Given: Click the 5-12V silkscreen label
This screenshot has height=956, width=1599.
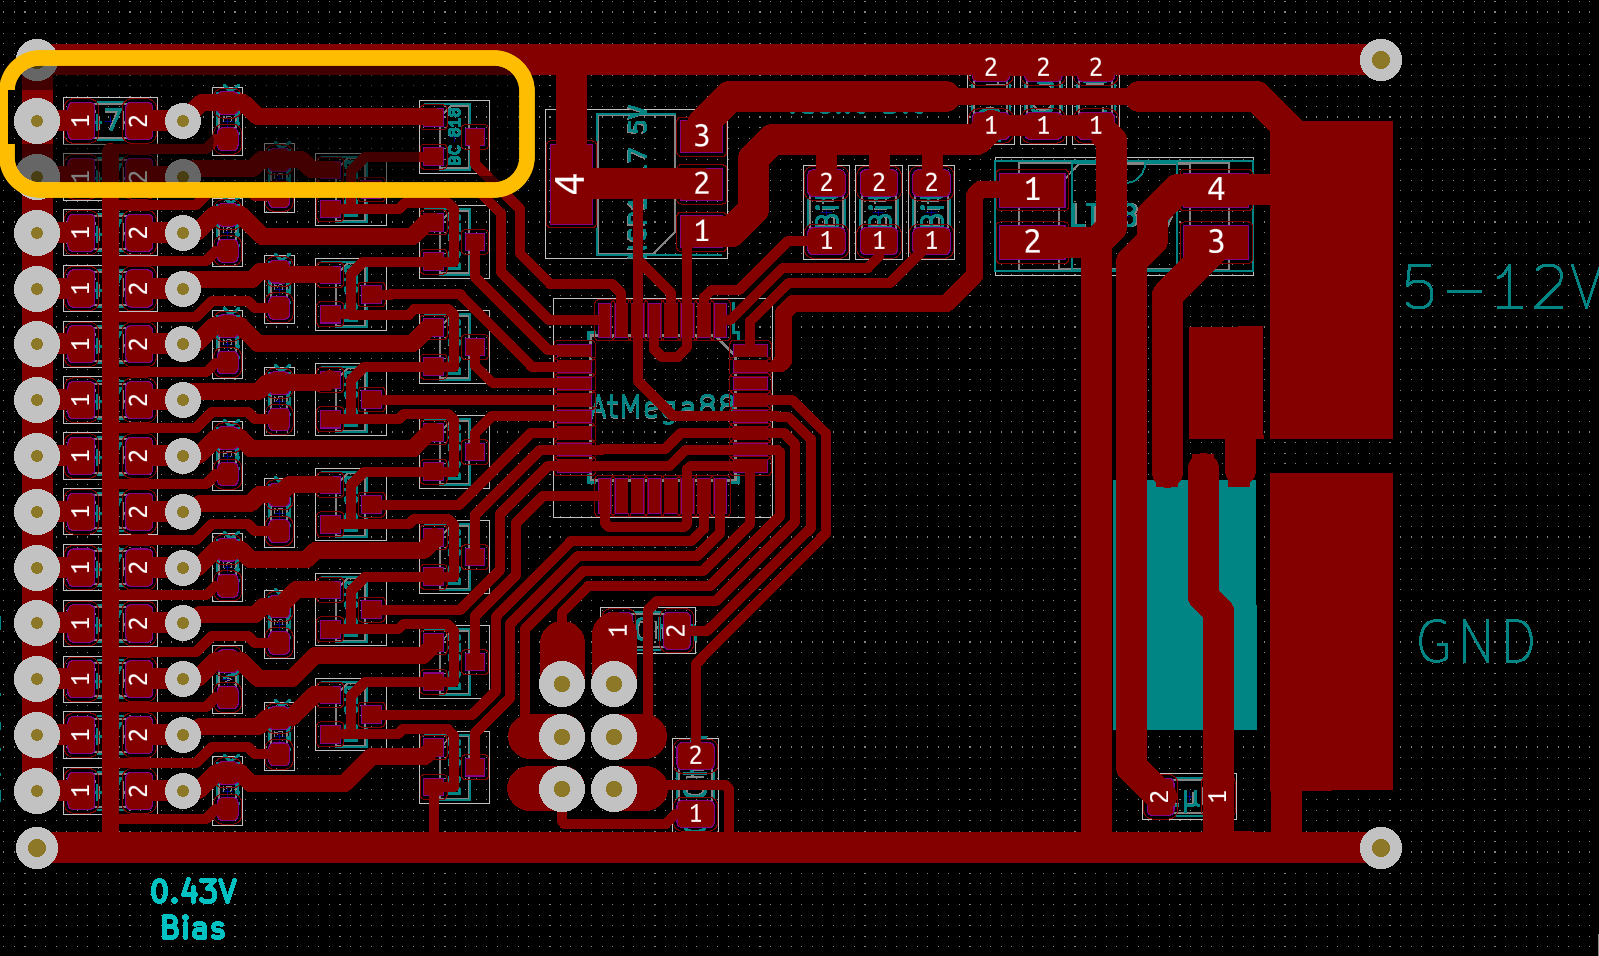Looking at the screenshot, I should (x=1500, y=288).
